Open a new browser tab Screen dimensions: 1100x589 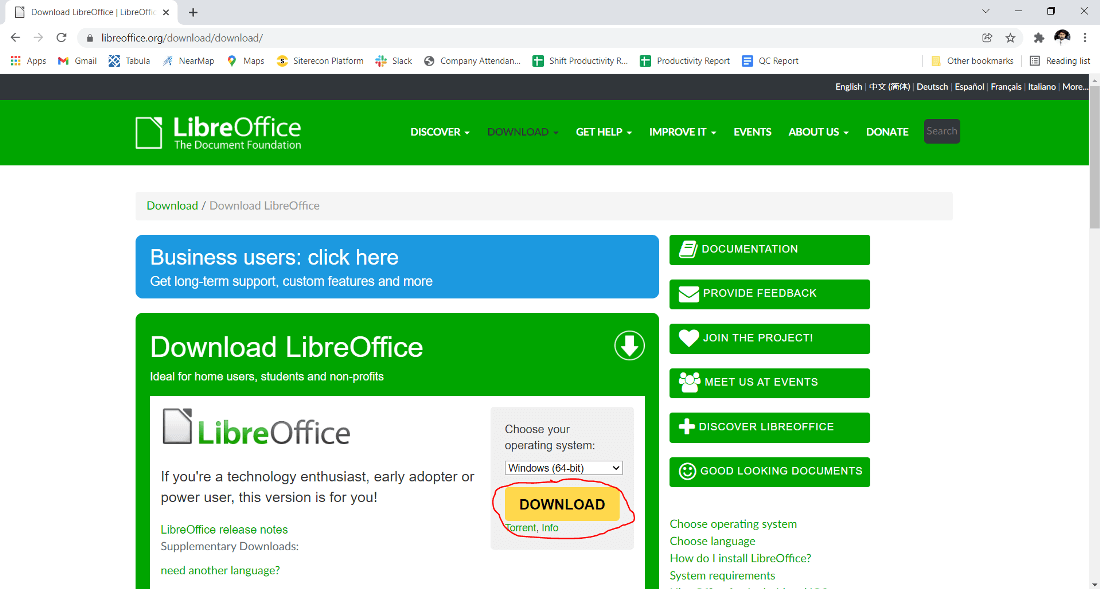pyautogui.click(x=193, y=12)
